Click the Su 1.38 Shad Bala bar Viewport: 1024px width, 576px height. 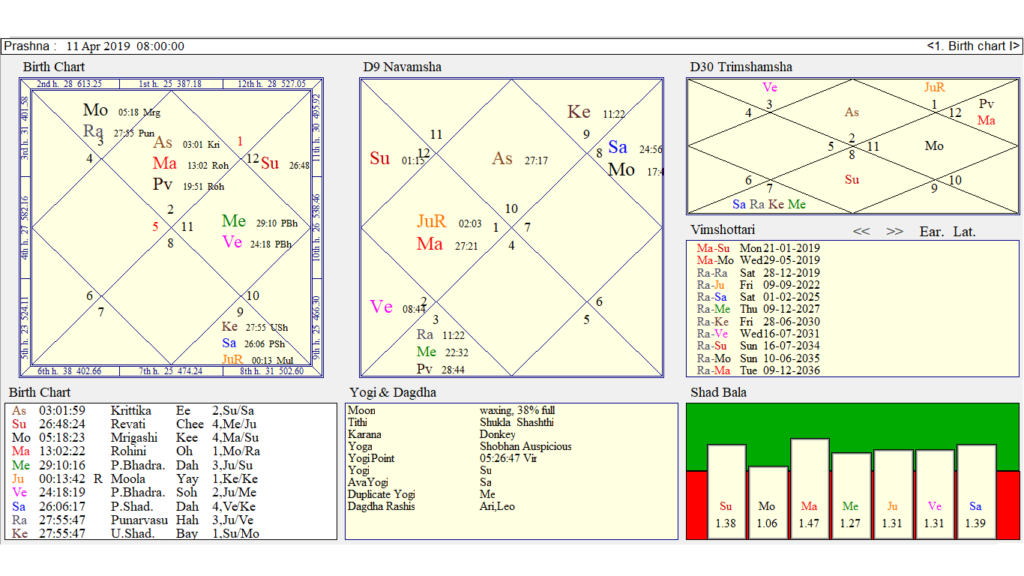[x=726, y=492]
